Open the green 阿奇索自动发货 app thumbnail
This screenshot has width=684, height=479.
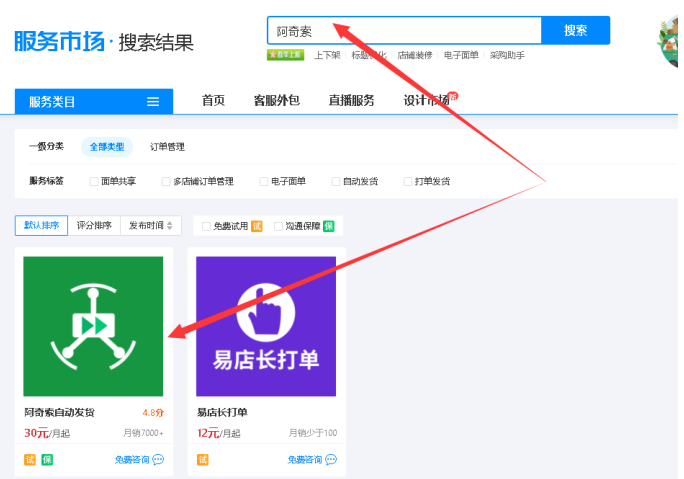[93, 326]
